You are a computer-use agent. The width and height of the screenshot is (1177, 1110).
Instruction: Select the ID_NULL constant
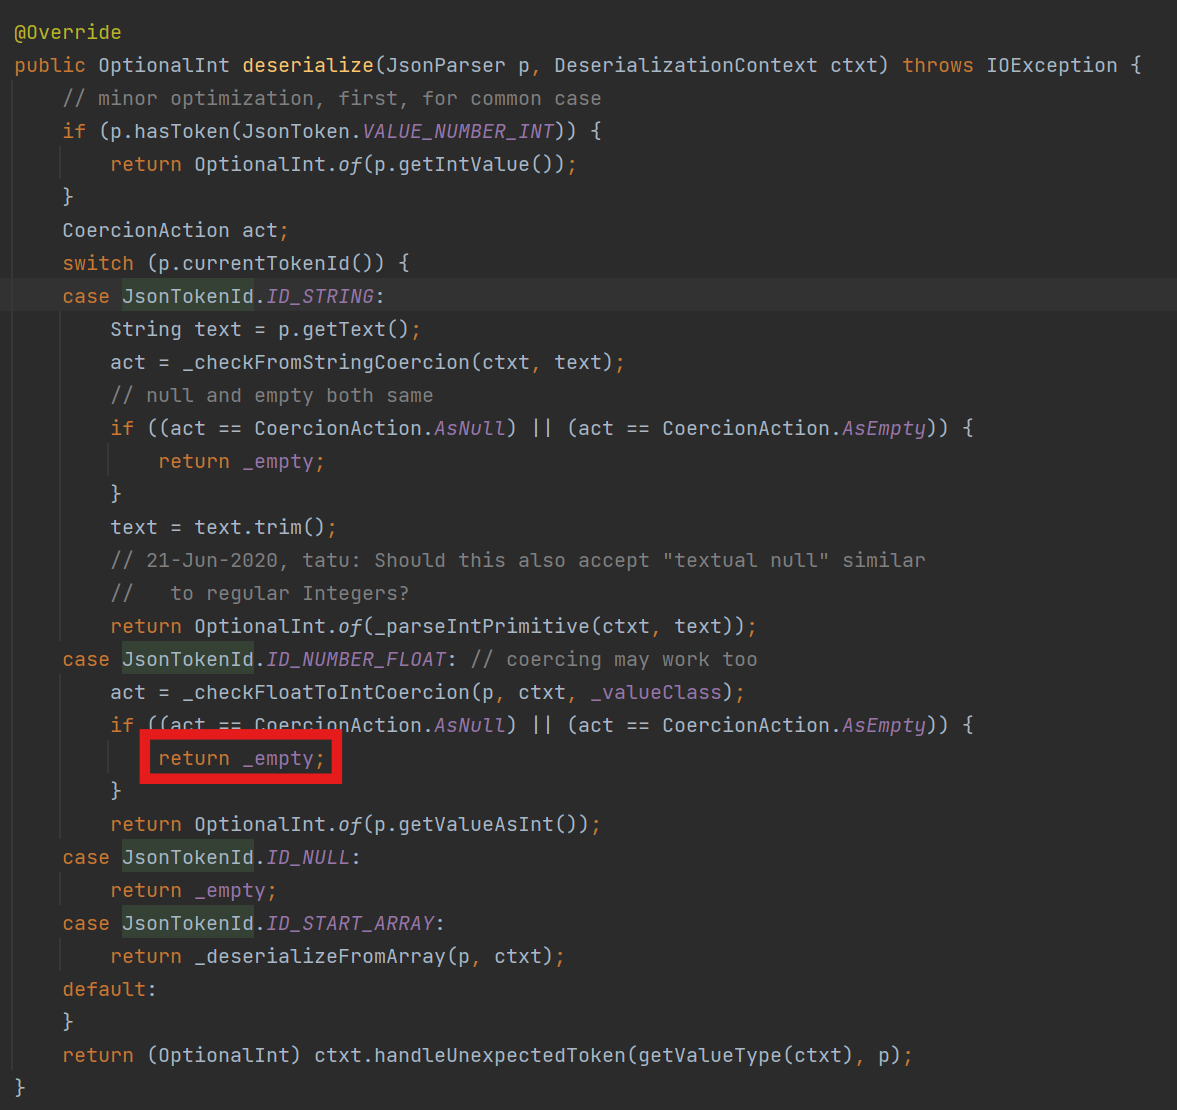(308, 858)
